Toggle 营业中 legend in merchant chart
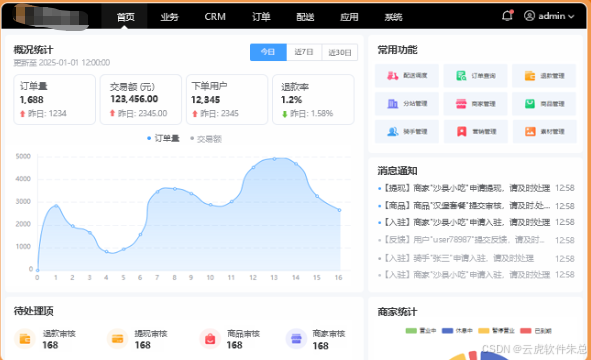 421,331
